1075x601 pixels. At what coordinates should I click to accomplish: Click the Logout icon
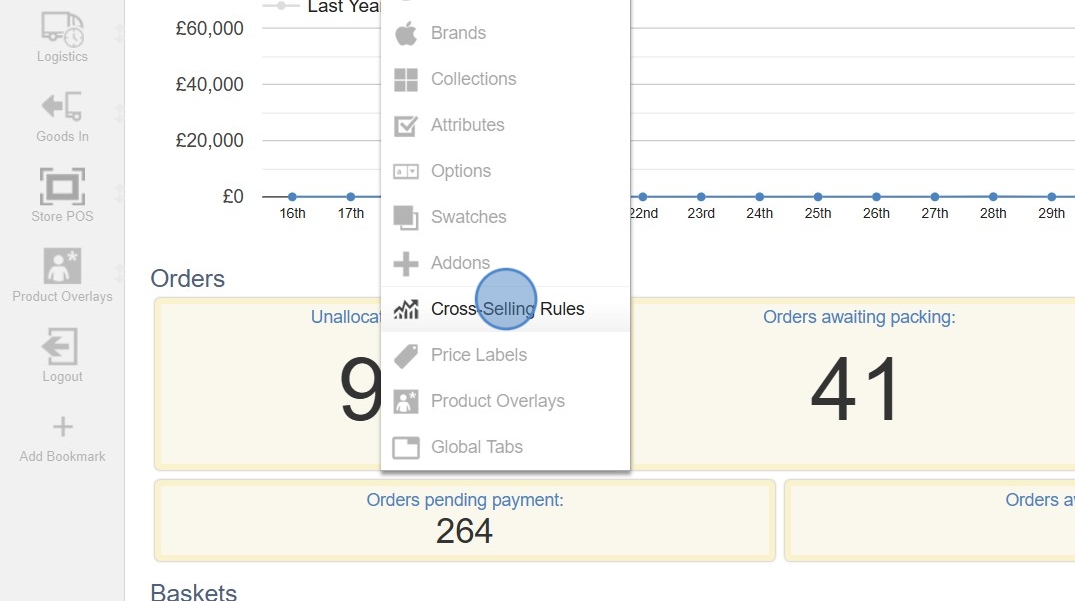tap(62, 347)
